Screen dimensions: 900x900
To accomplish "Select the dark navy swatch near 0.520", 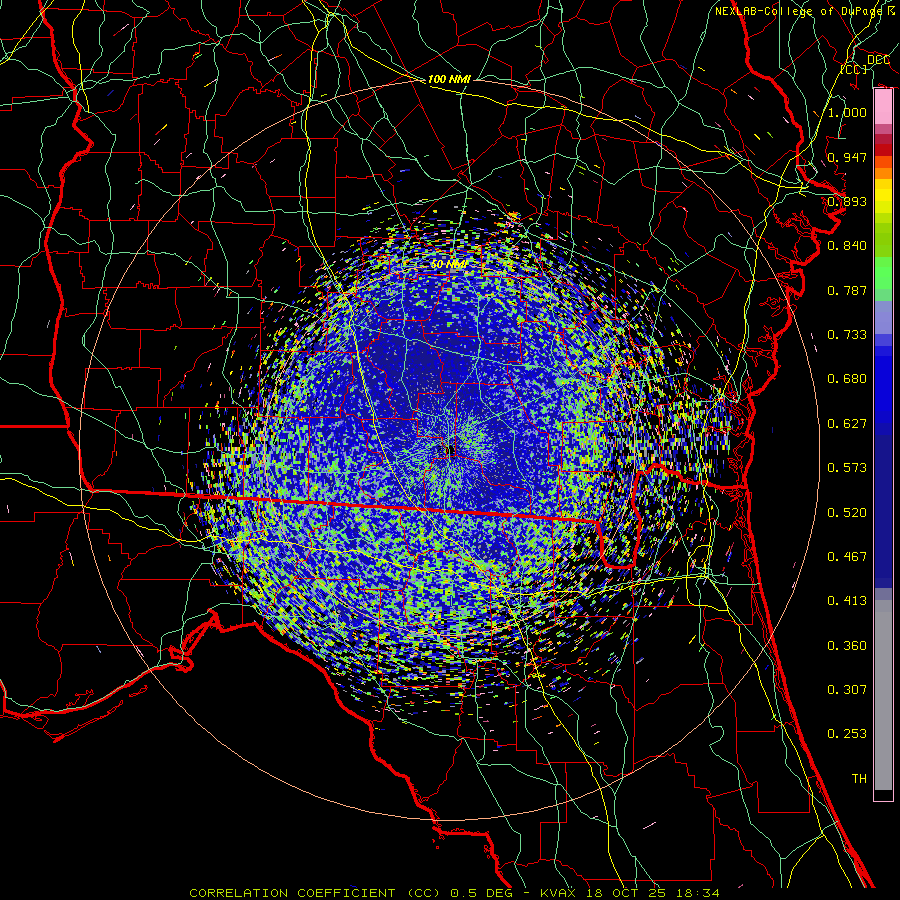I will (x=883, y=511).
